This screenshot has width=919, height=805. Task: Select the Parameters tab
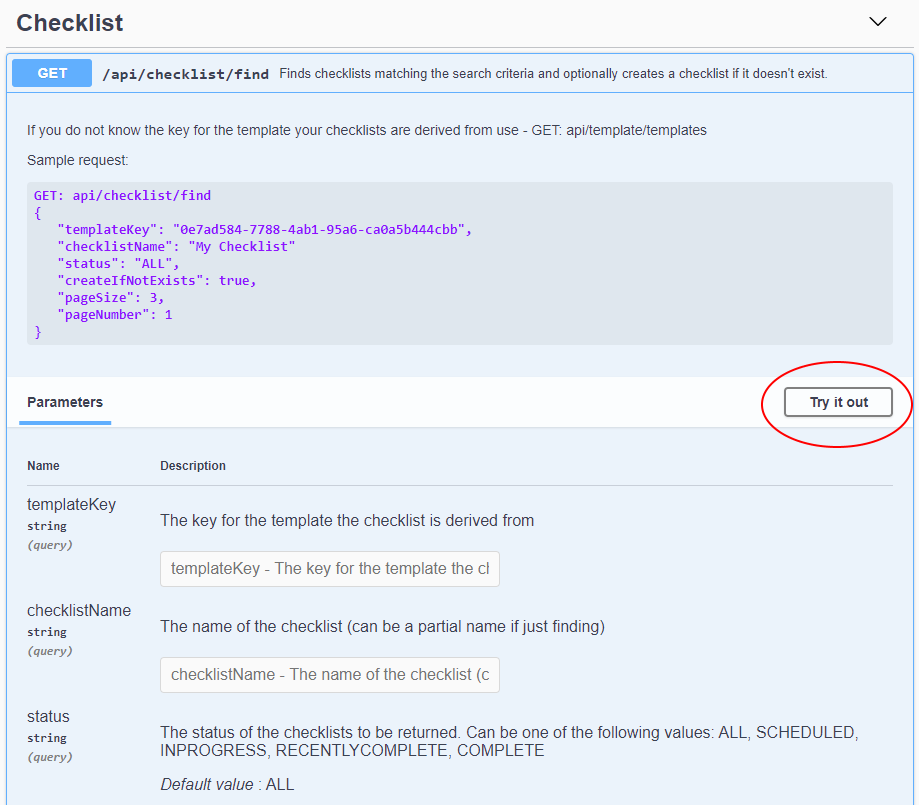click(x=65, y=402)
